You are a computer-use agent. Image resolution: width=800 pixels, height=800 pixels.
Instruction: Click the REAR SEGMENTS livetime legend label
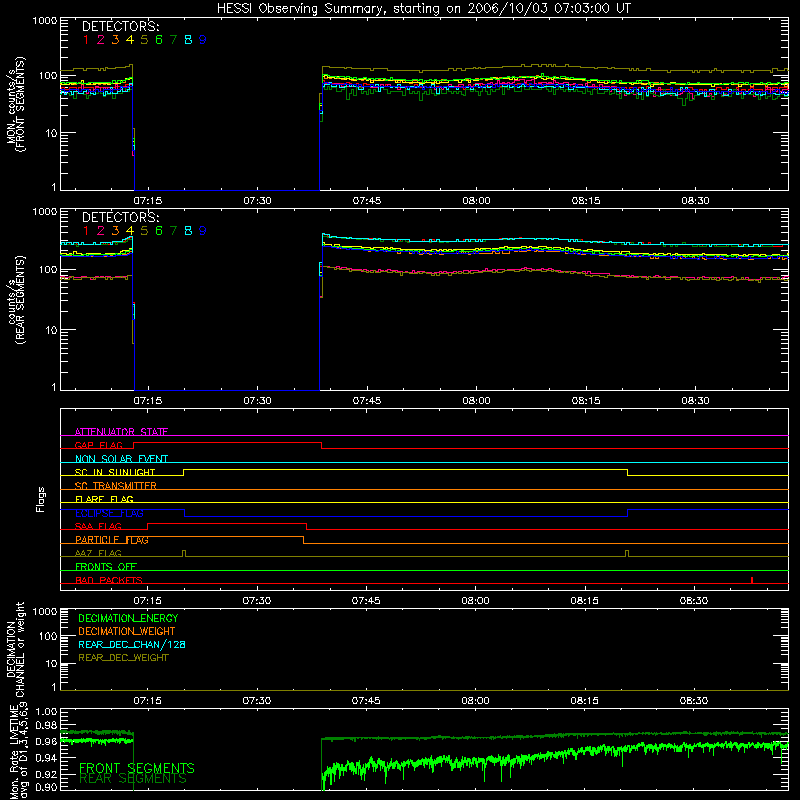133,779
